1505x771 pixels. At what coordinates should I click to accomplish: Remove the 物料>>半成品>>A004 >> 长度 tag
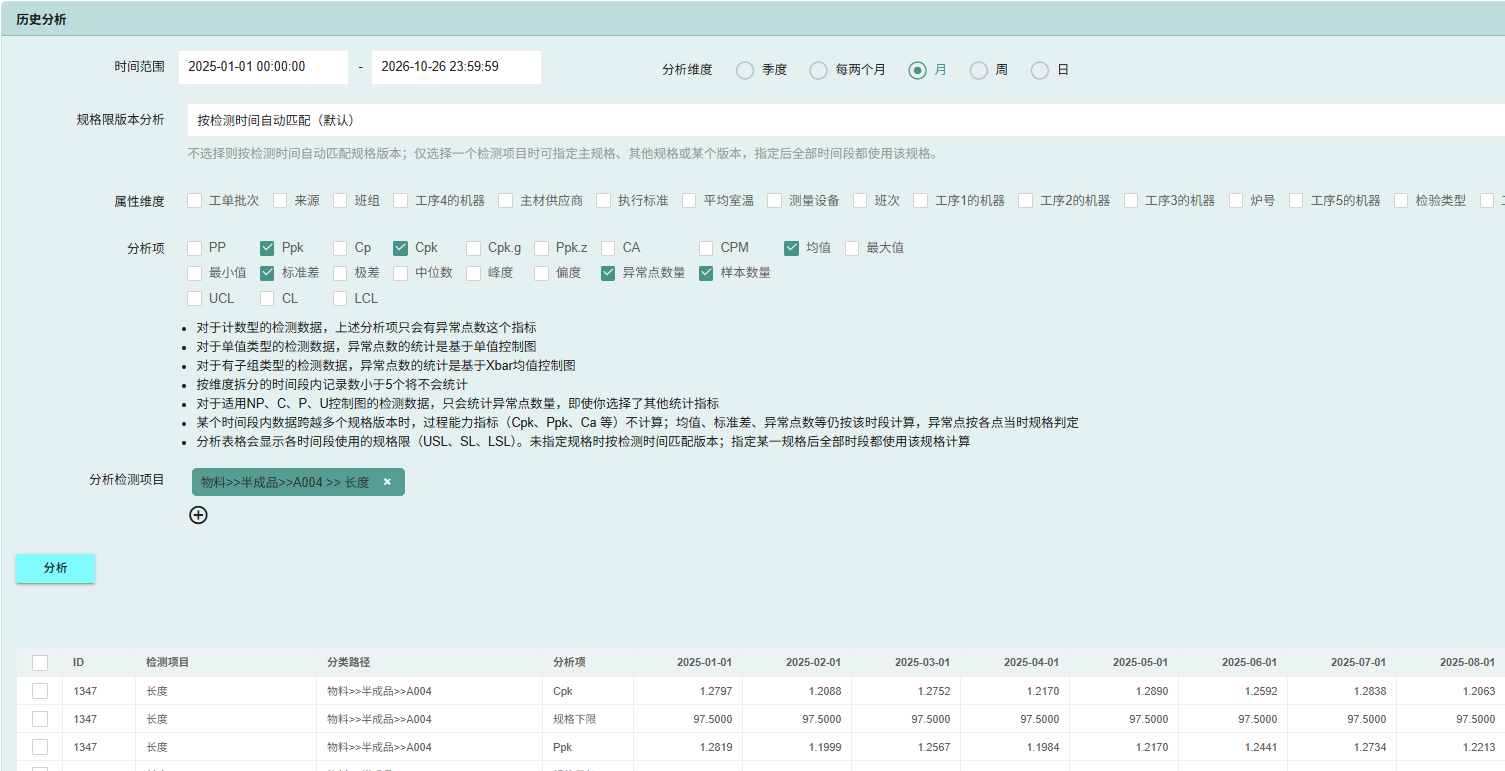pos(387,482)
